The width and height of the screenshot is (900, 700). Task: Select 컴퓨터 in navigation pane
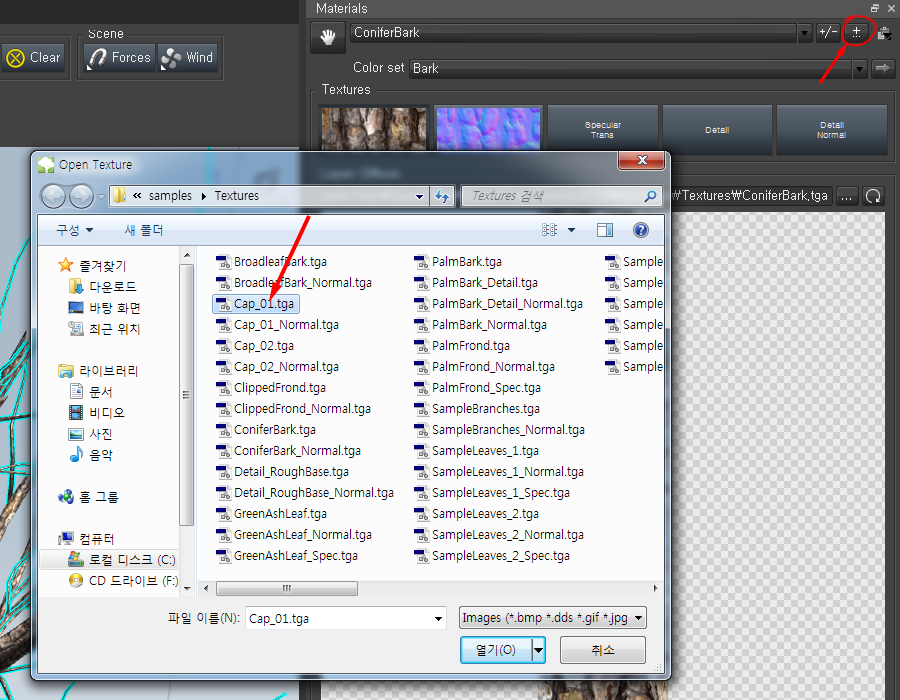tap(86, 539)
